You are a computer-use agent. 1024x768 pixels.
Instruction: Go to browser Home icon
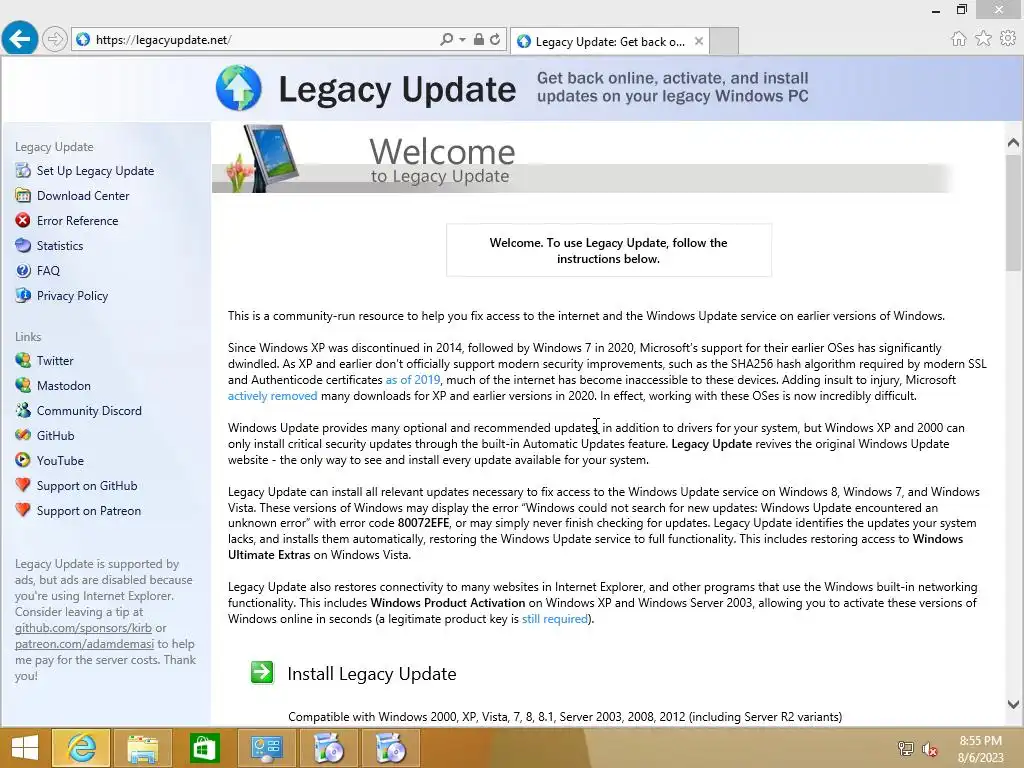click(958, 39)
